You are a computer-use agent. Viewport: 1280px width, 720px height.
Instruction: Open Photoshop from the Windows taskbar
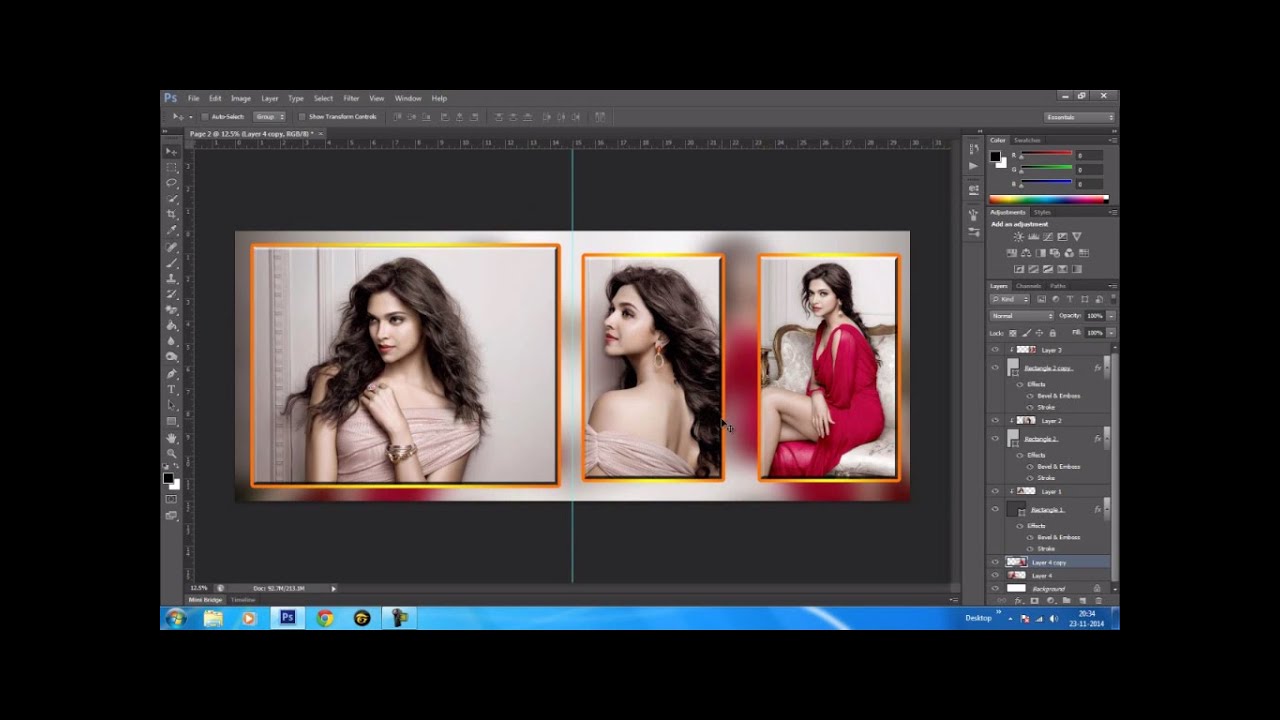[287, 618]
